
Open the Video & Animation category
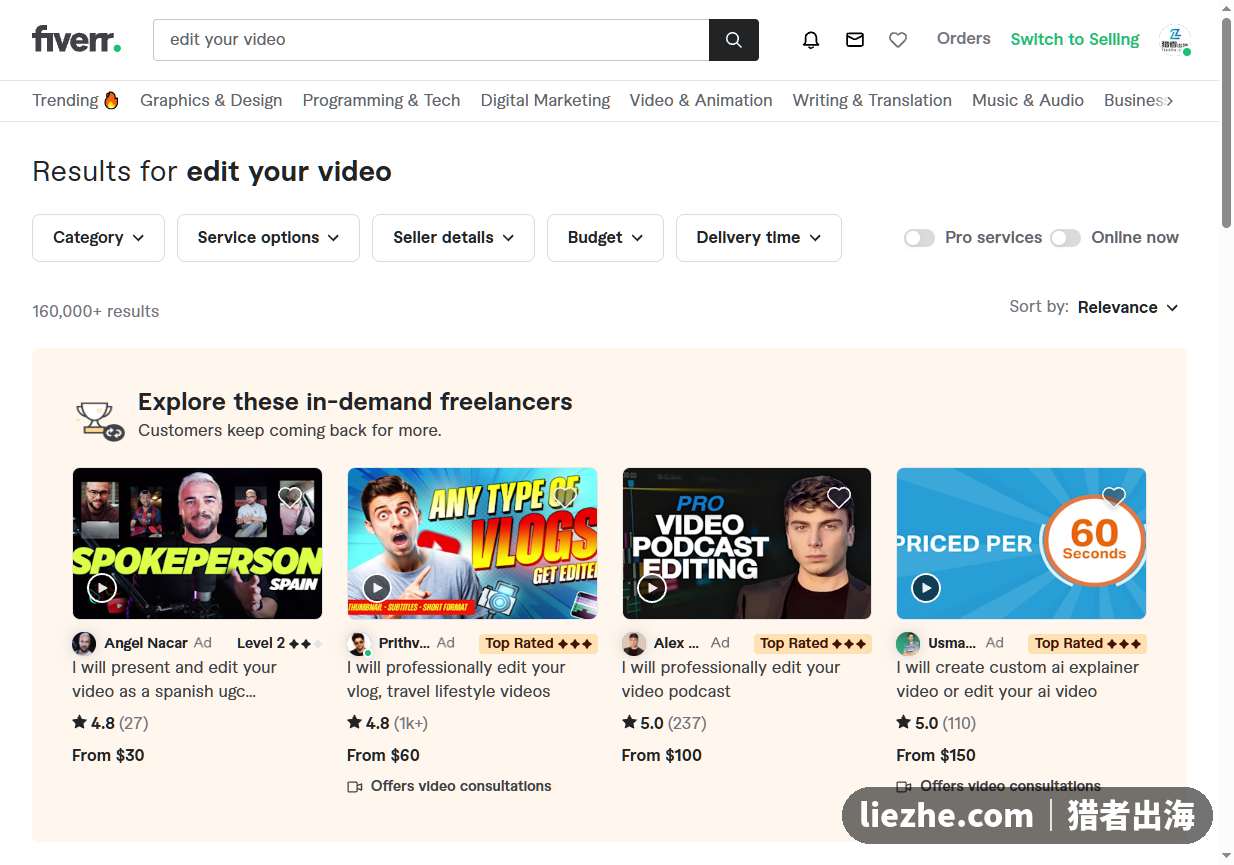pyautogui.click(x=701, y=100)
